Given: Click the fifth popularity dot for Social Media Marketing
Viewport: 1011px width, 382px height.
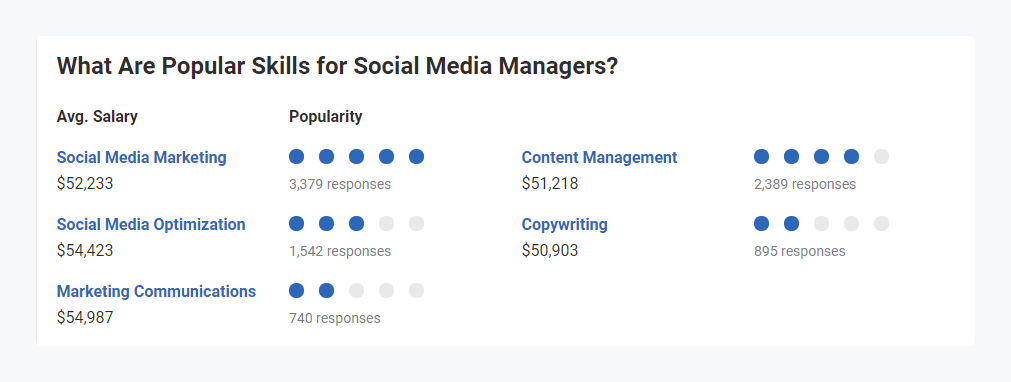Looking at the screenshot, I should (417, 156).
